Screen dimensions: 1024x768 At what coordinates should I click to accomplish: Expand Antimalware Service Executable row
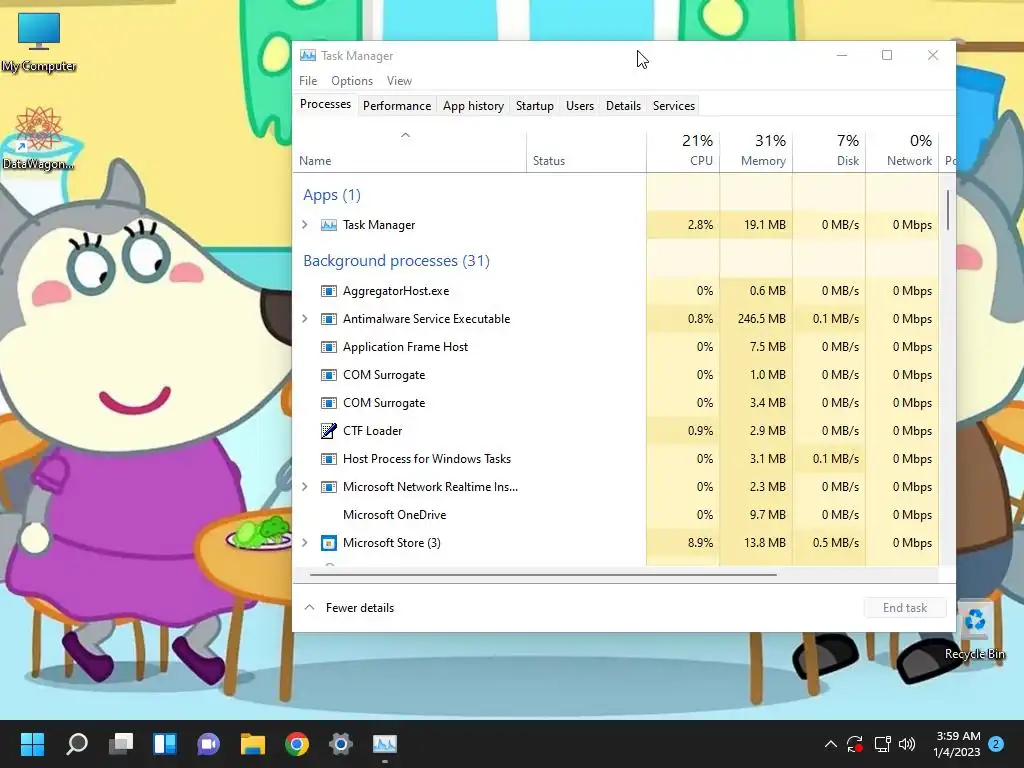pyautogui.click(x=305, y=319)
